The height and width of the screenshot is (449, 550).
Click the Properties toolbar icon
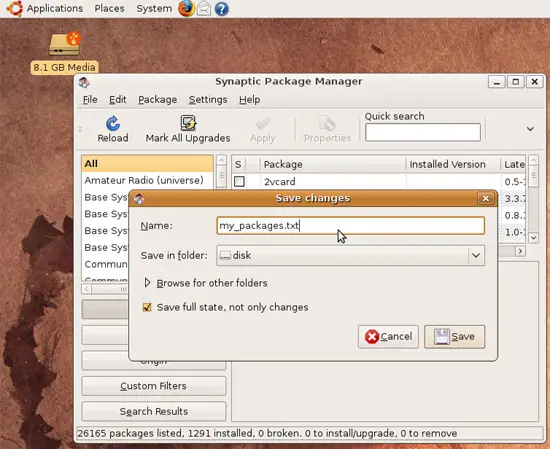click(x=327, y=123)
